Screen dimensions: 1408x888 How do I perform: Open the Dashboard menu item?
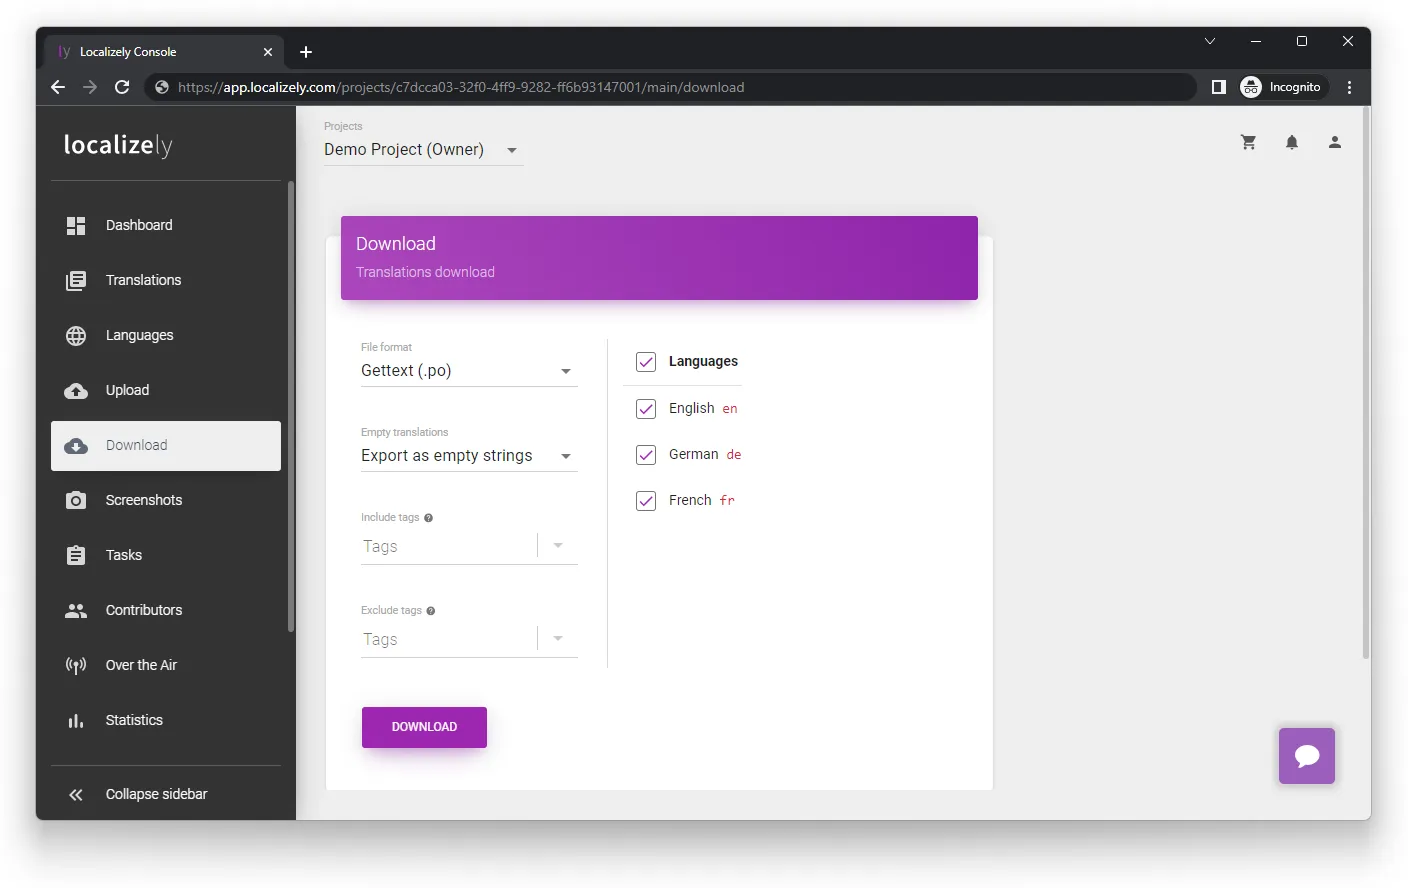pos(166,226)
